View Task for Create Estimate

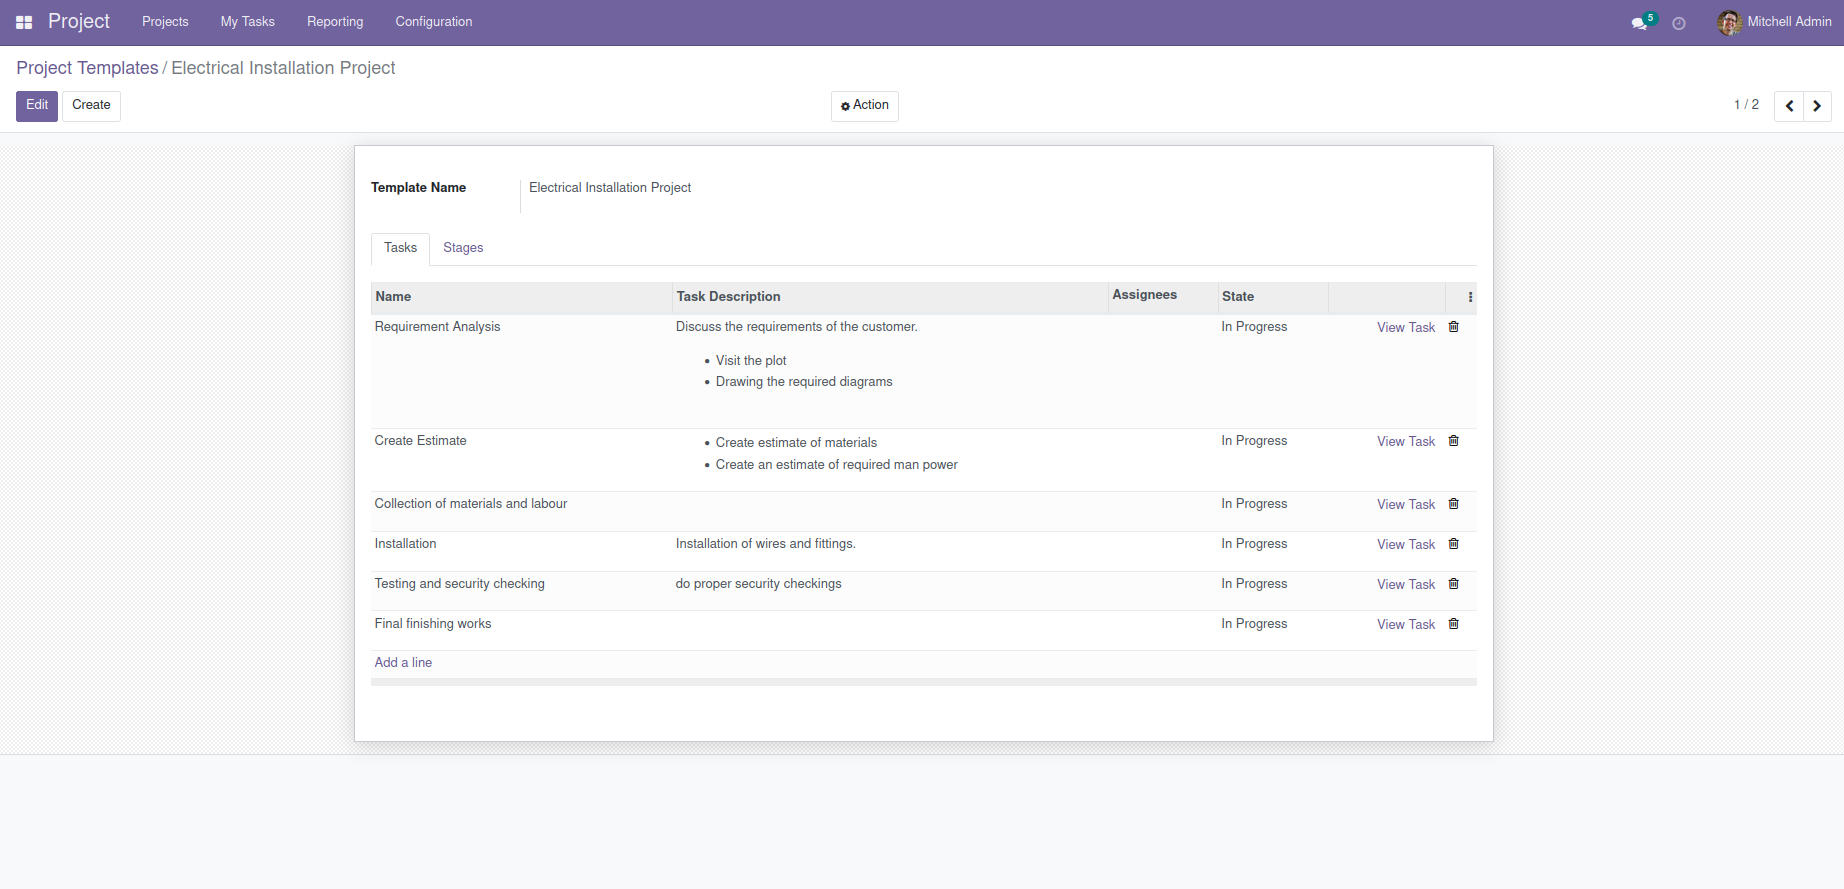point(1406,442)
